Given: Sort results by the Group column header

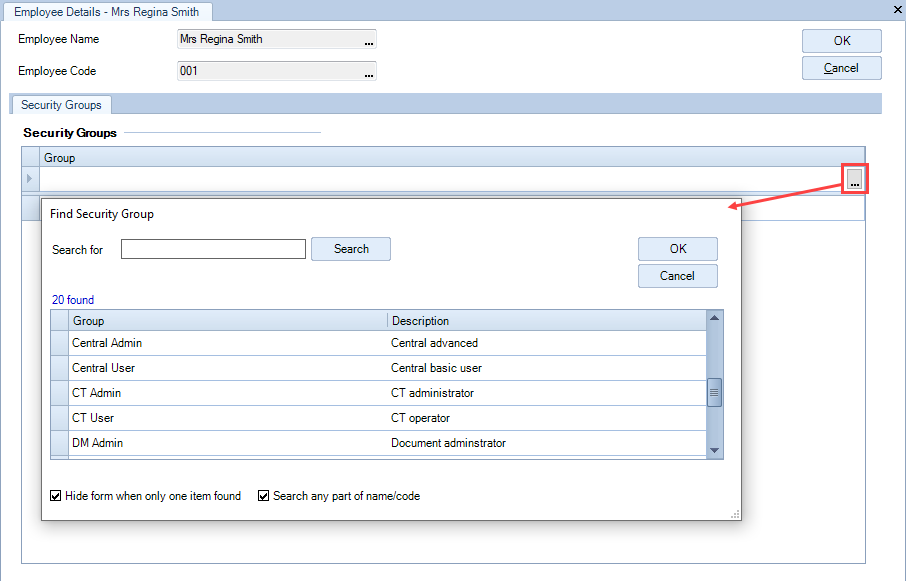Looking at the screenshot, I should click(x=228, y=321).
